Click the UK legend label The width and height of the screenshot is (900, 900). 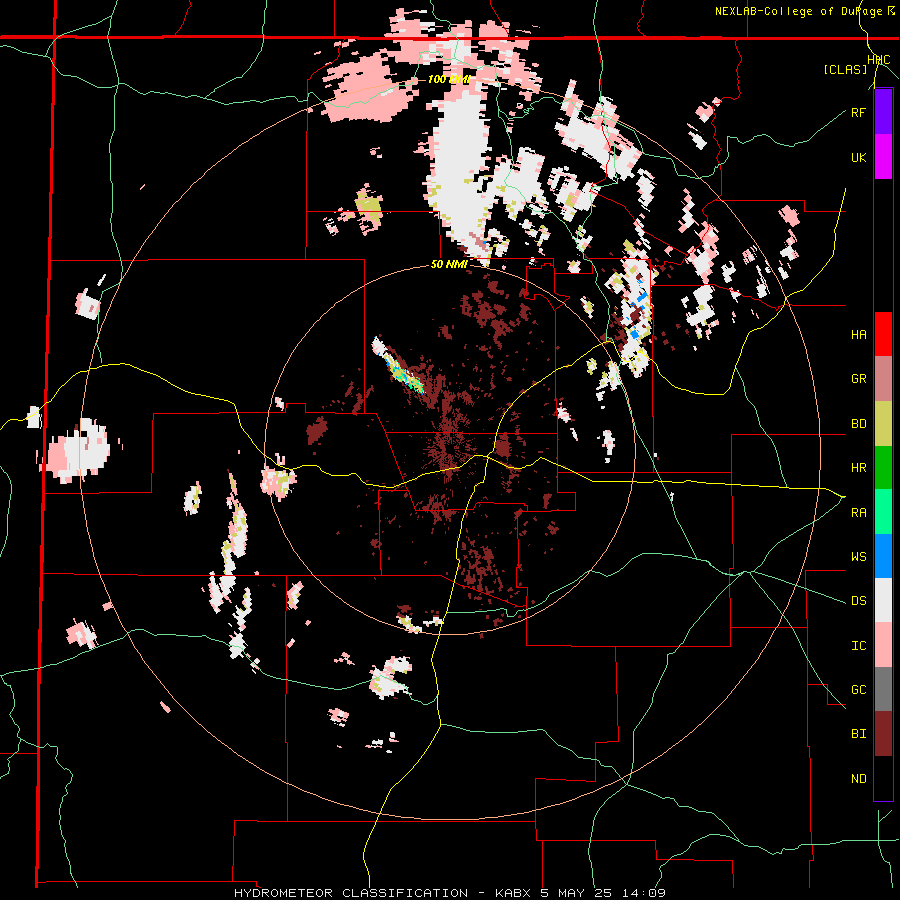(x=858, y=157)
